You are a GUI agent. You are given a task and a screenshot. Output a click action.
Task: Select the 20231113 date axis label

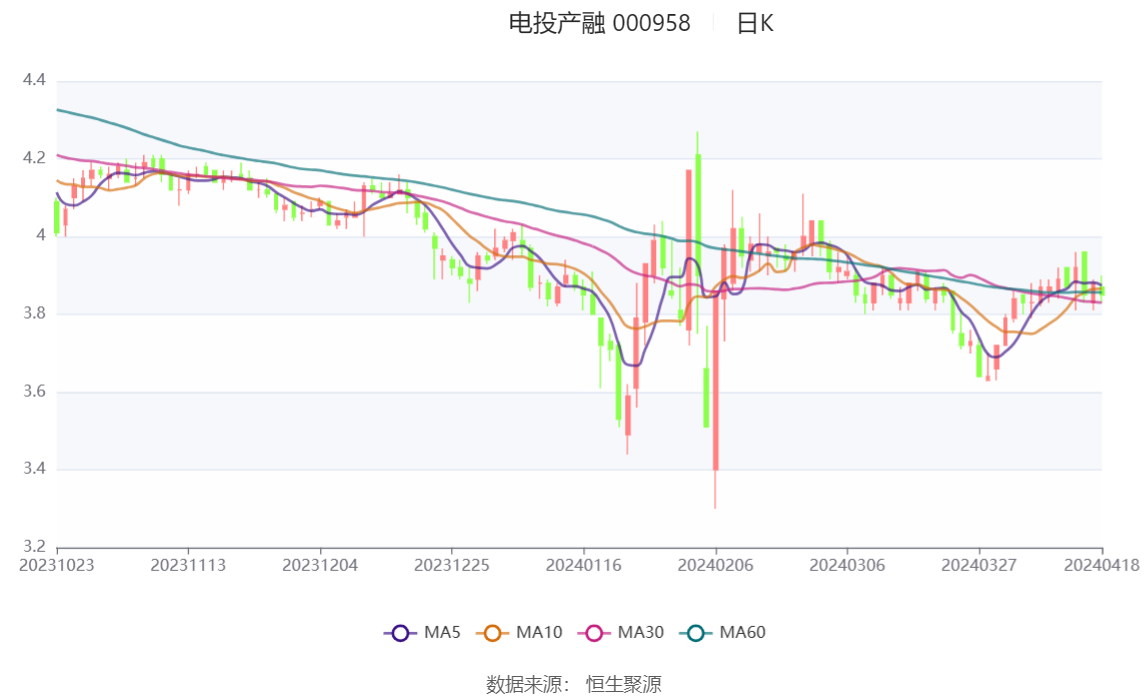(188, 566)
